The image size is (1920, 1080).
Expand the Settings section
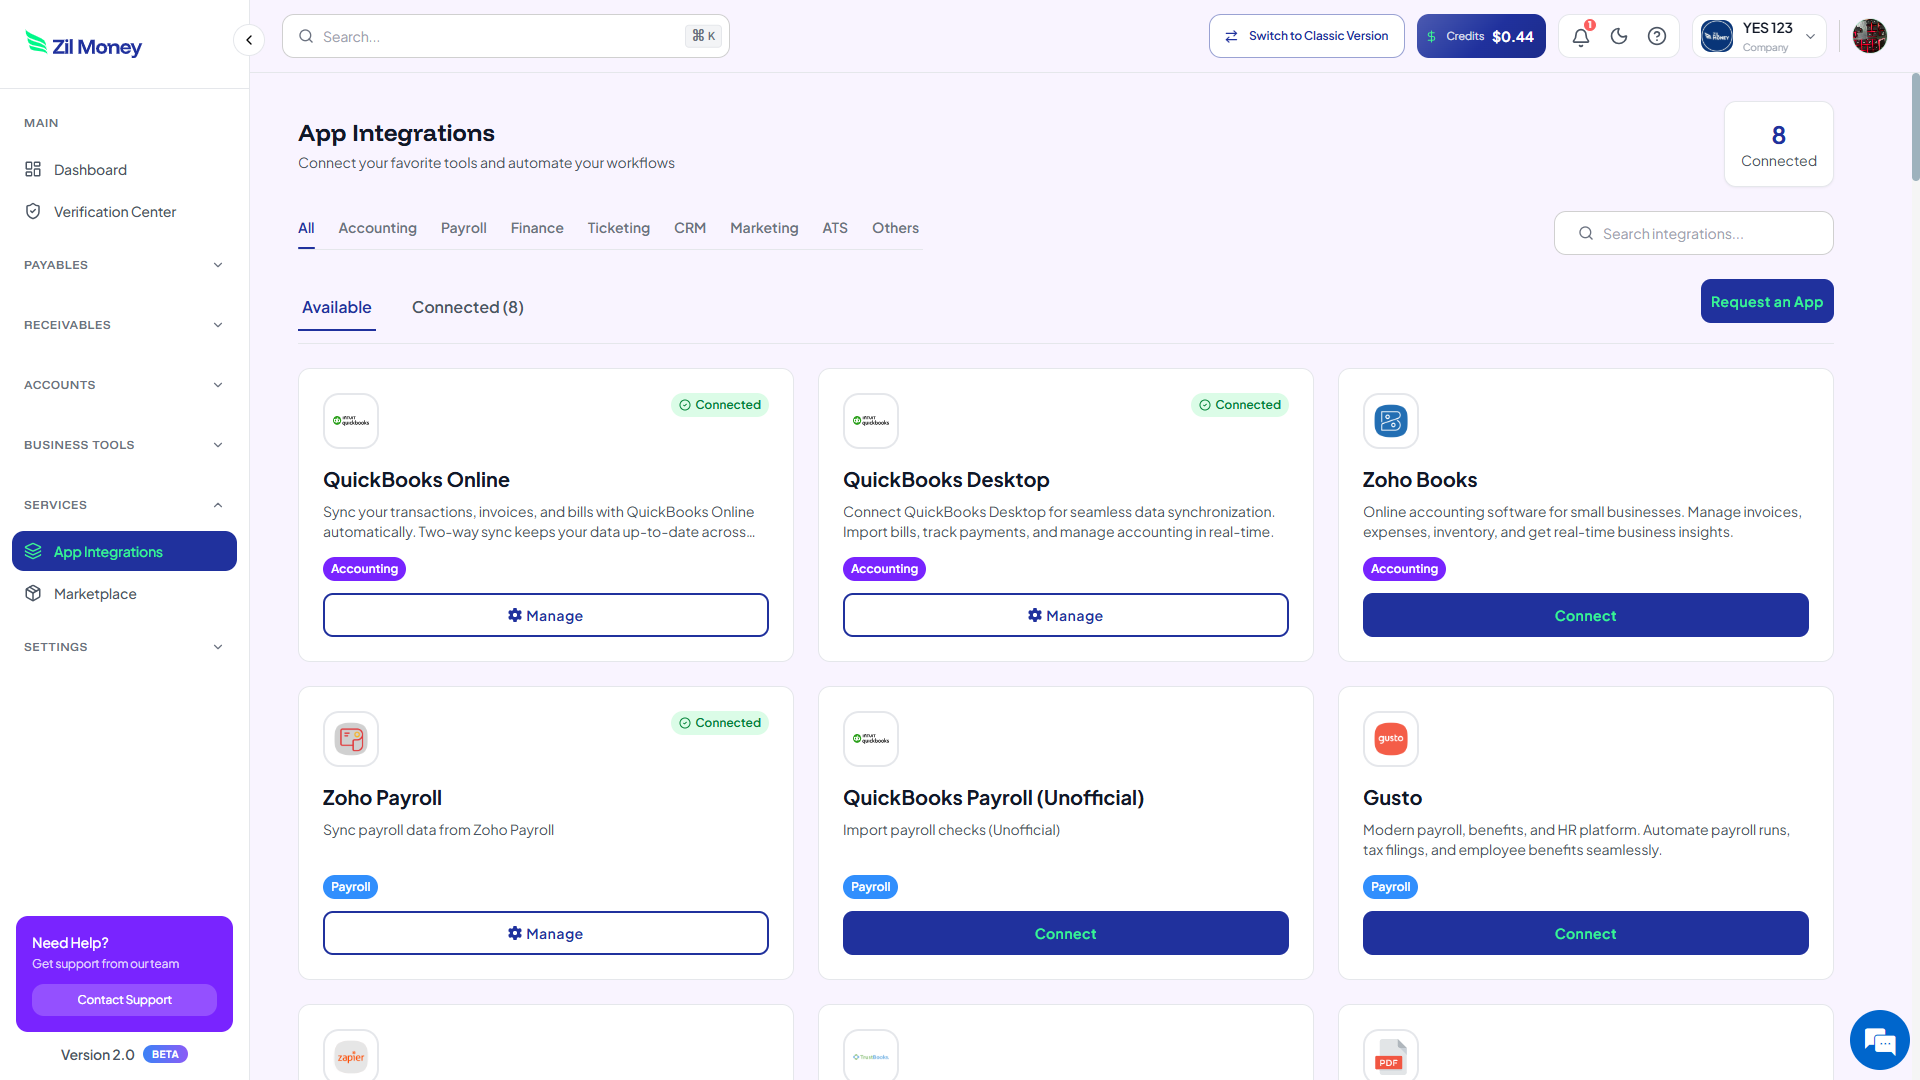click(124, 647)
